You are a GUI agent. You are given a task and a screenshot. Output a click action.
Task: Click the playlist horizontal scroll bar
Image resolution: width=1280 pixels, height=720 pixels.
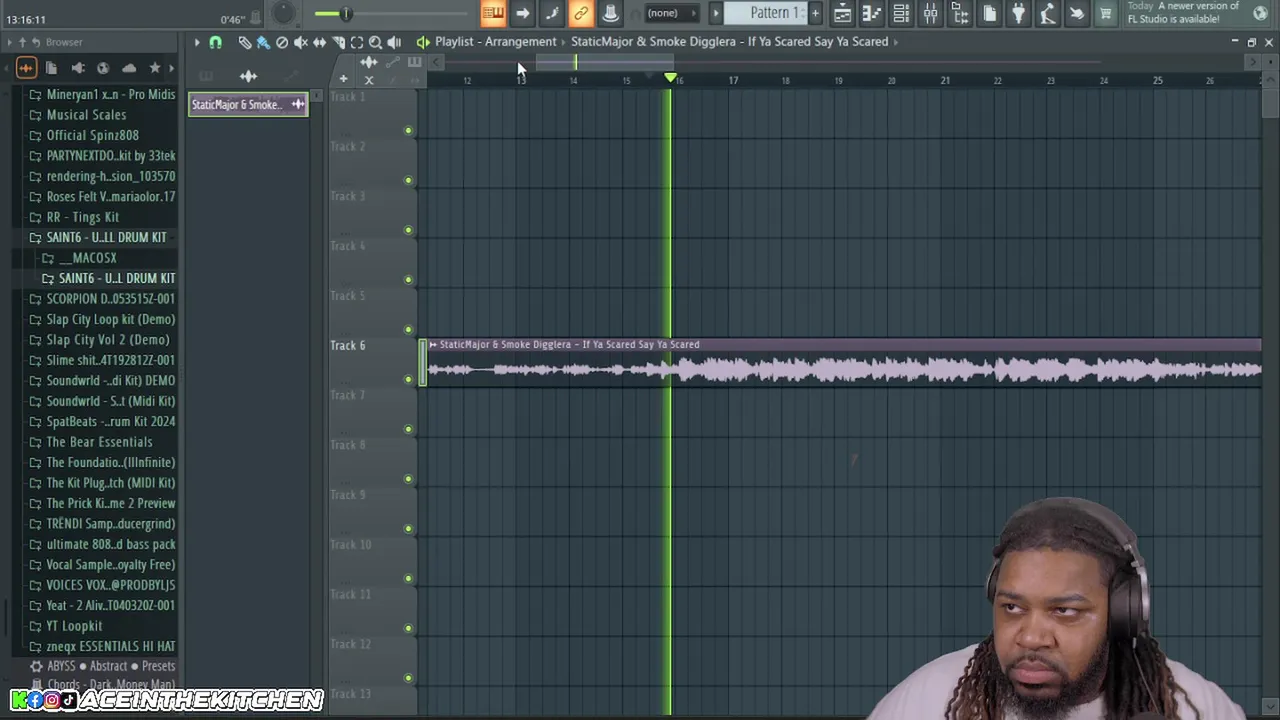[x=605, y=62]
